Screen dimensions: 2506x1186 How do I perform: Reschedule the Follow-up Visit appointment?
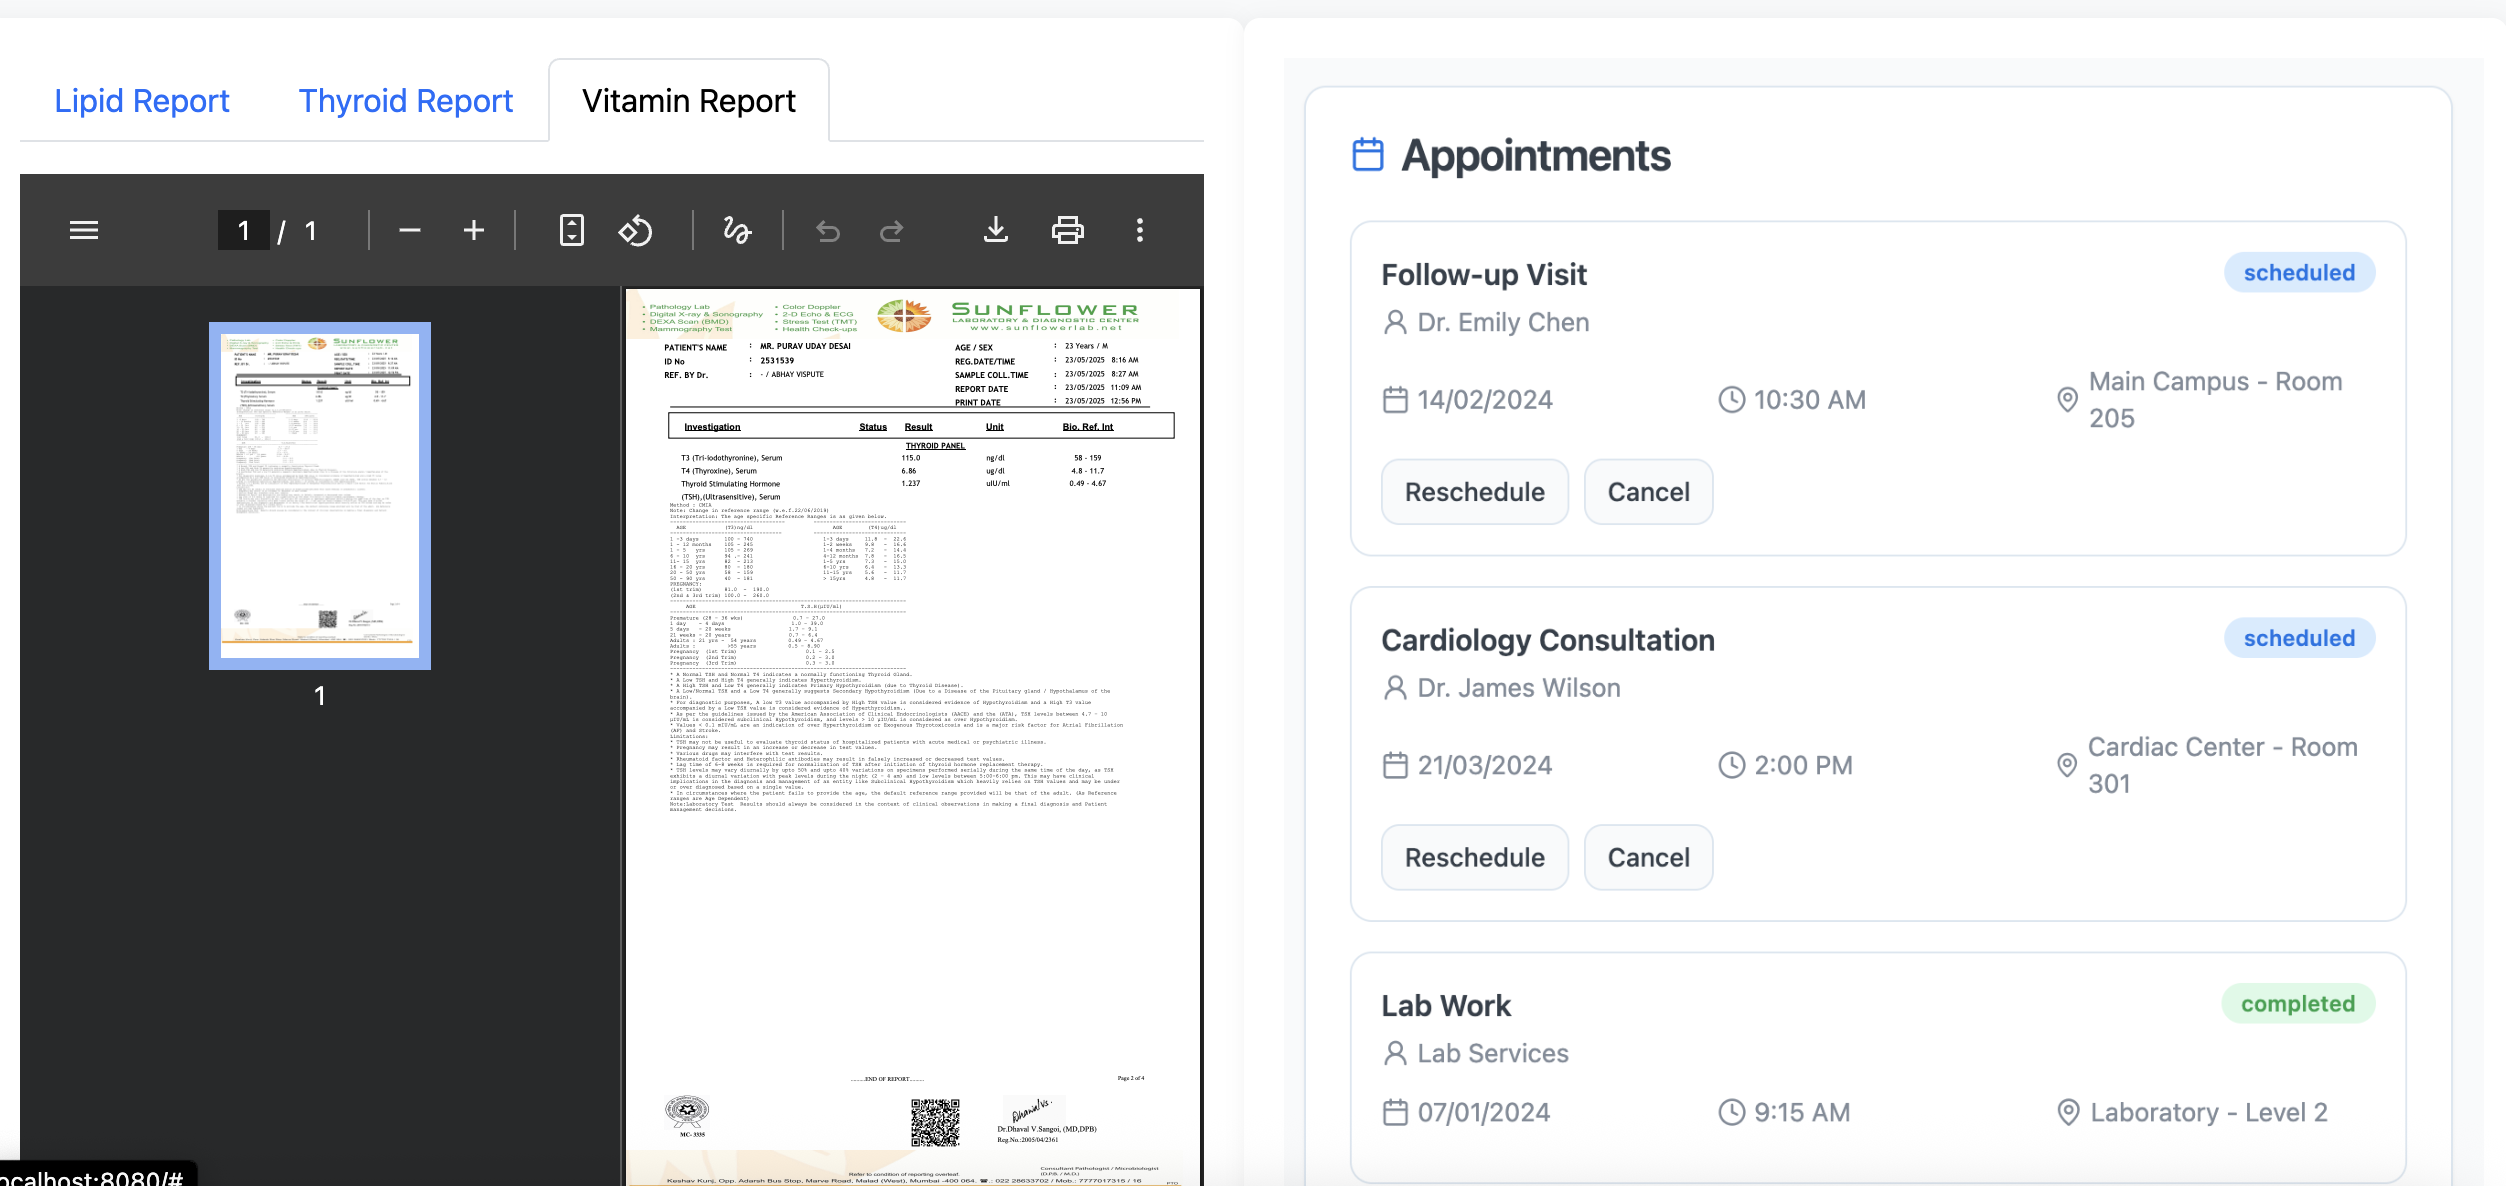pos(1474,492)
